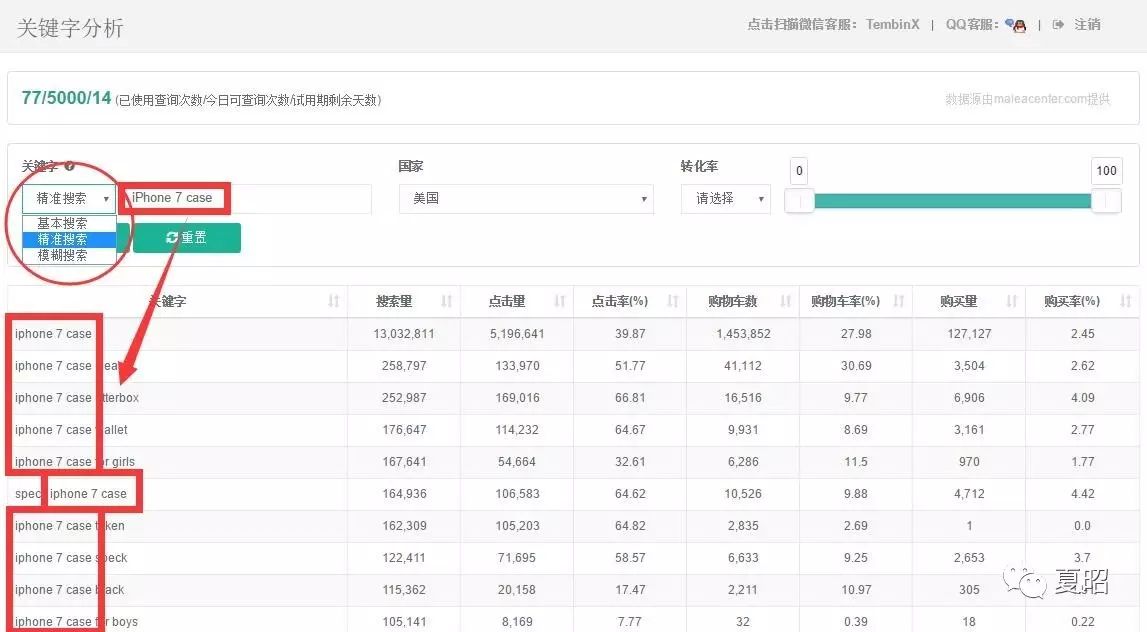The image size is (1147, 632).
Task: Select the search volume cell 176,647
Action: [x=404, y=430]
